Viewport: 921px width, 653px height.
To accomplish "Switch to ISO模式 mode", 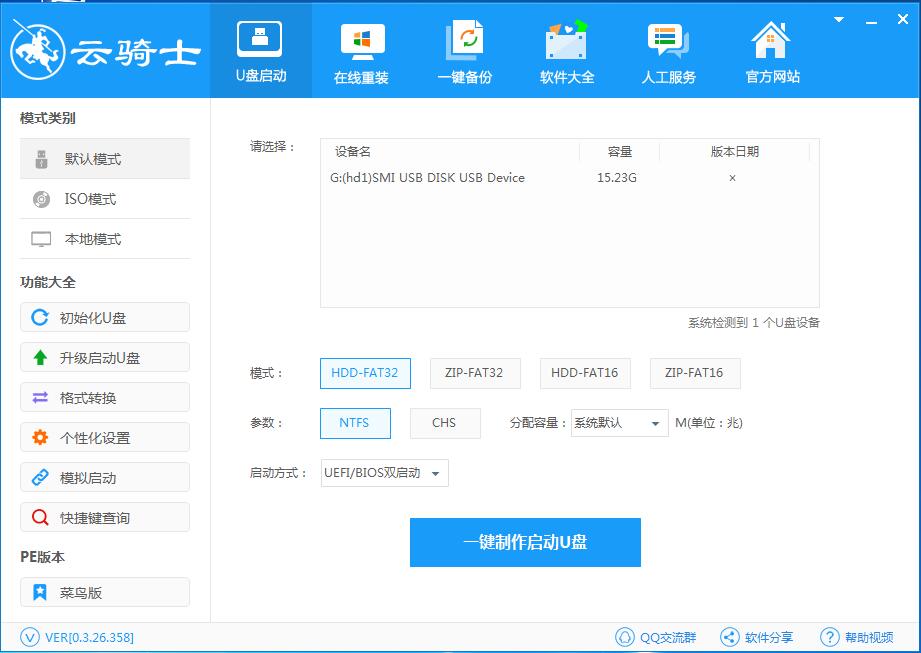I will click(x=104, y=199).
